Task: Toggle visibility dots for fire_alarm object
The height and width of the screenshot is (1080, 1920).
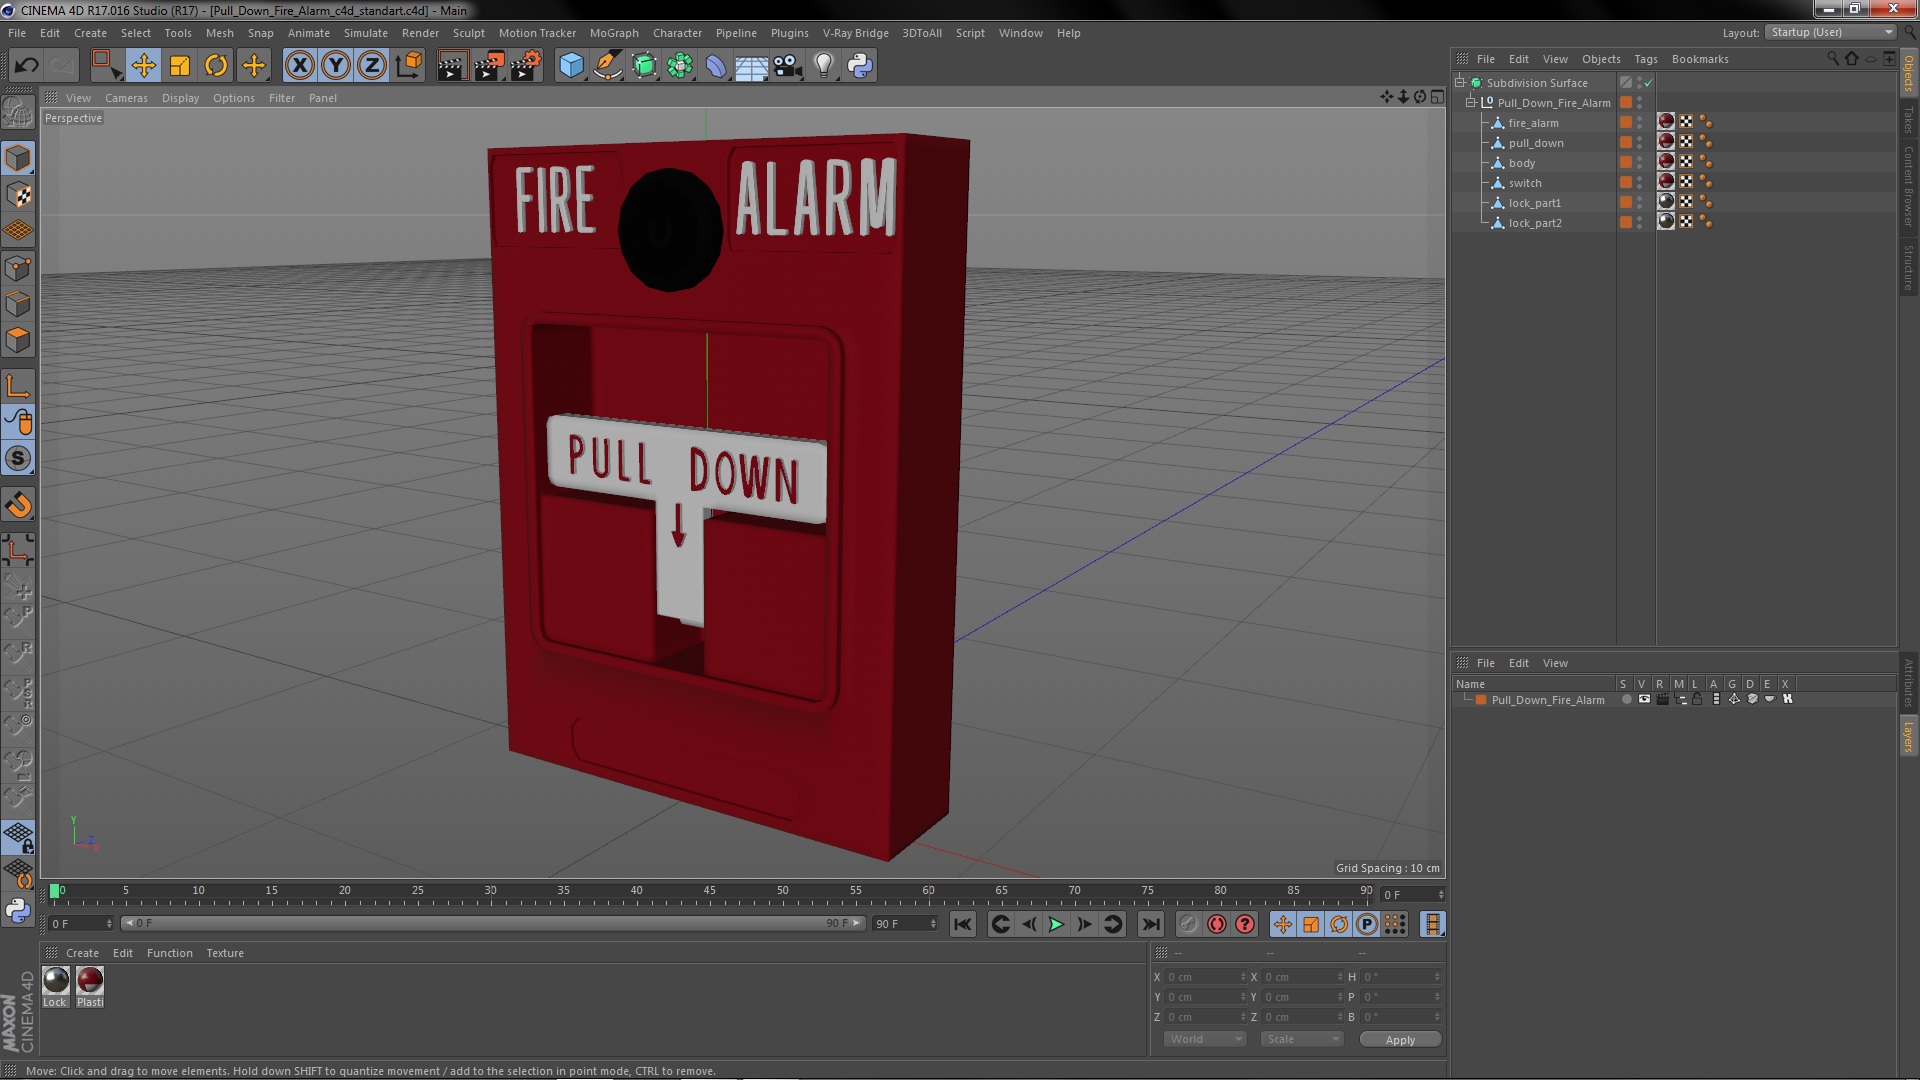Action: pyautogui.click(x=1639, y=123)
